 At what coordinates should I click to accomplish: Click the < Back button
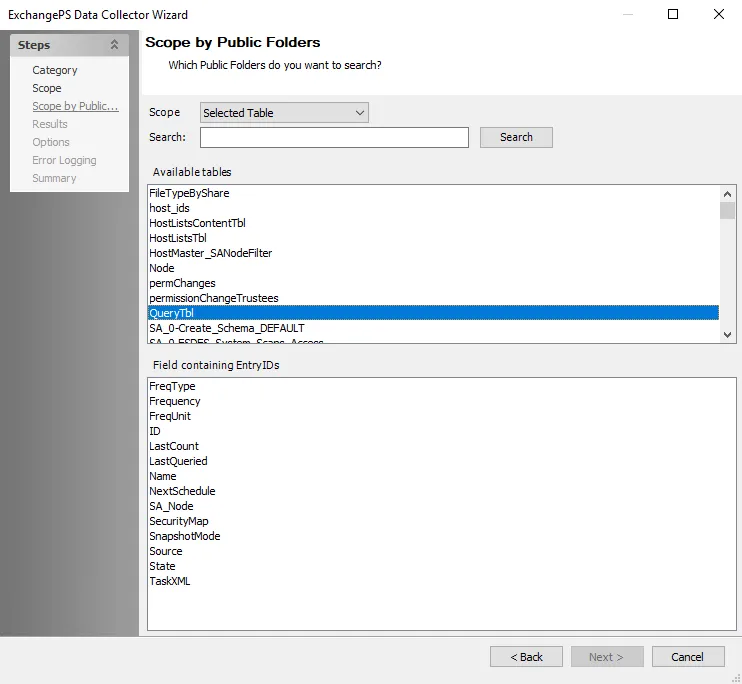coord(526,657)
